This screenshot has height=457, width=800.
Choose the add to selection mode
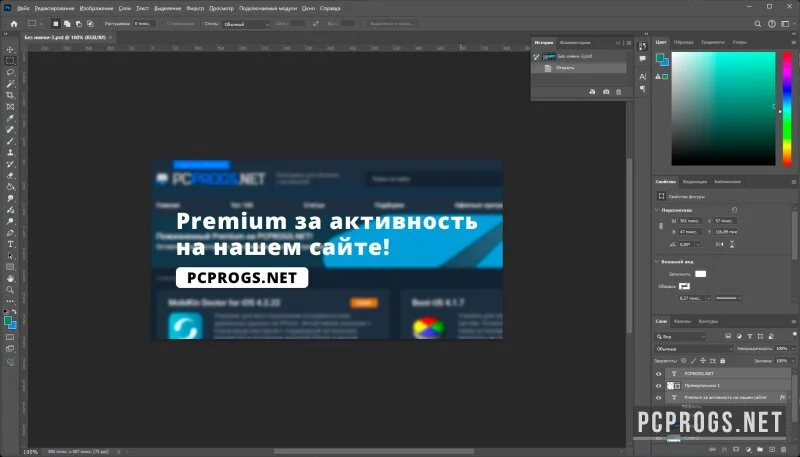click(67, 24)
